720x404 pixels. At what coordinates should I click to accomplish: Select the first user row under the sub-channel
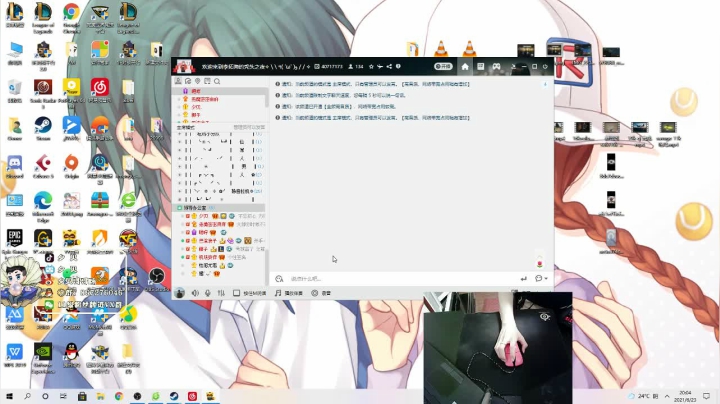(x=219, y=216)
